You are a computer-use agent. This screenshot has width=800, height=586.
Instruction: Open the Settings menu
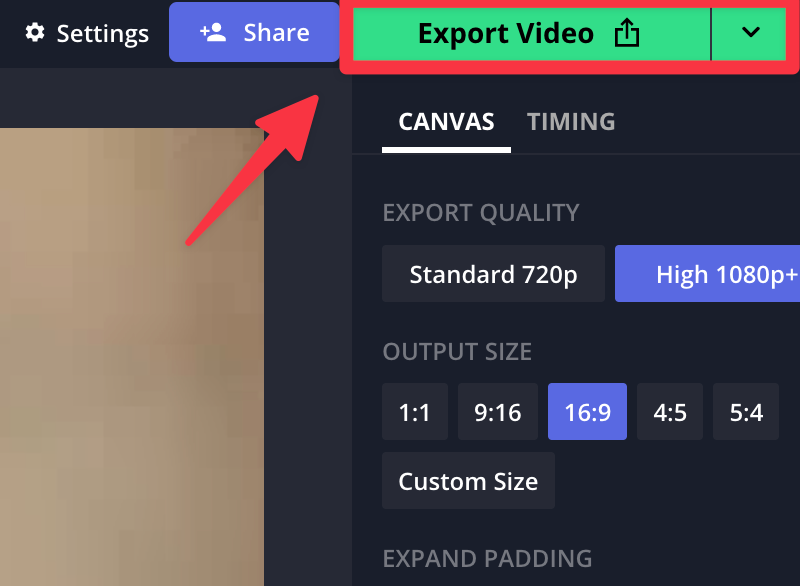point(87,33)
